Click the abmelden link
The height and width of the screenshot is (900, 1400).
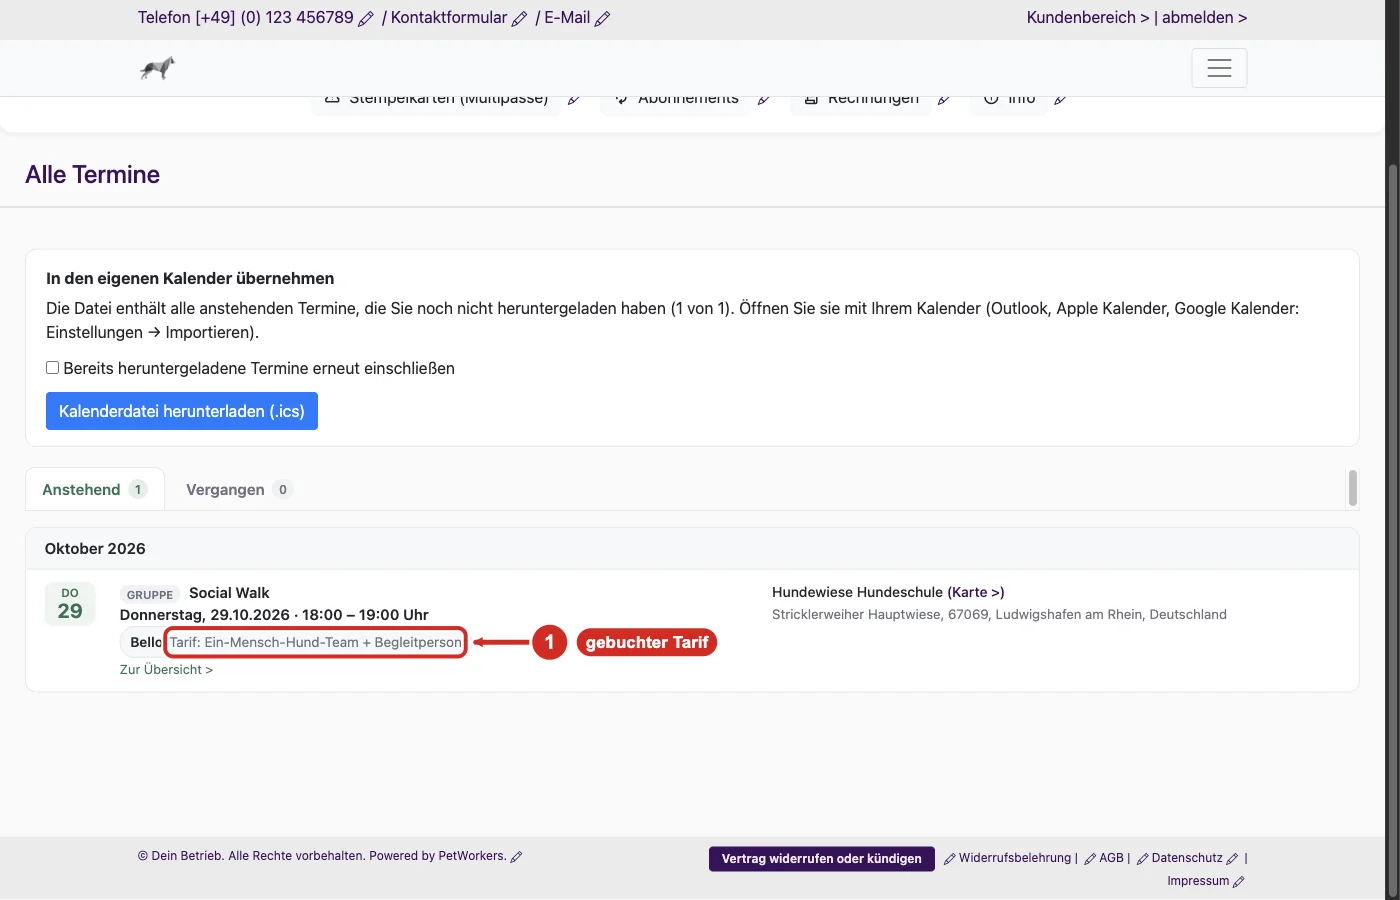(x=1204, y=17)
